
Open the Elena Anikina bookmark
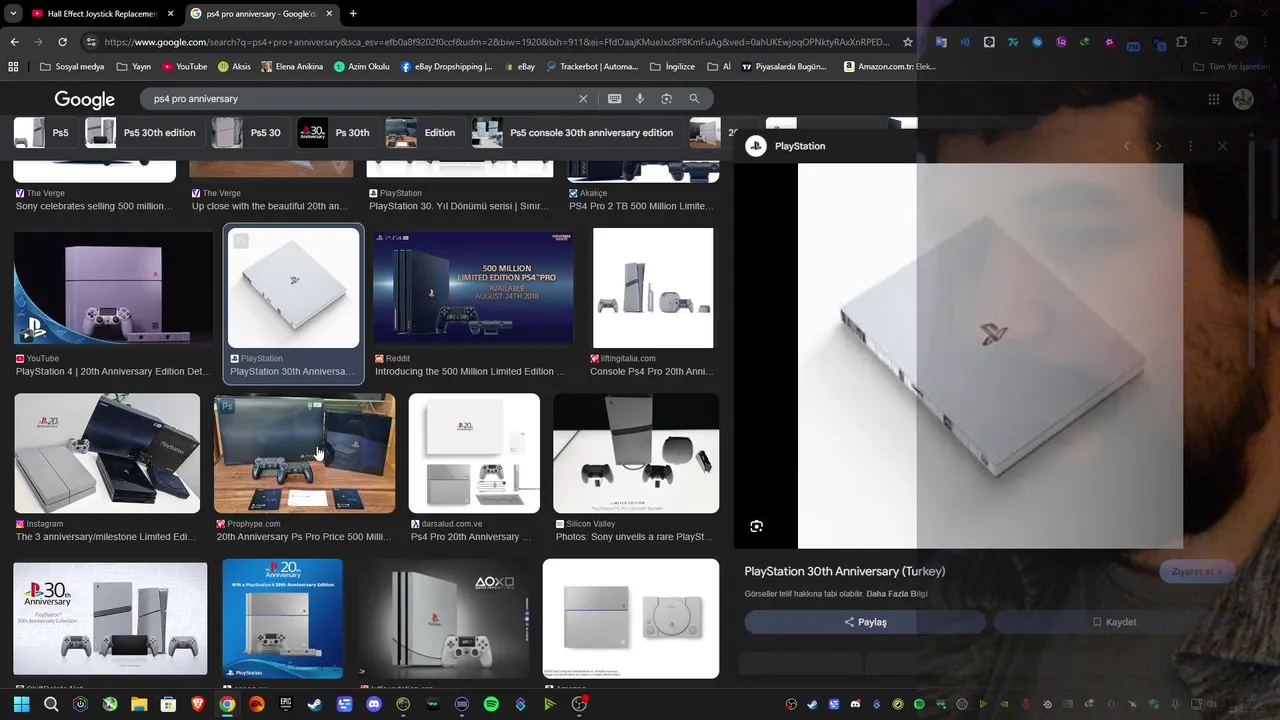click(292, 67)
